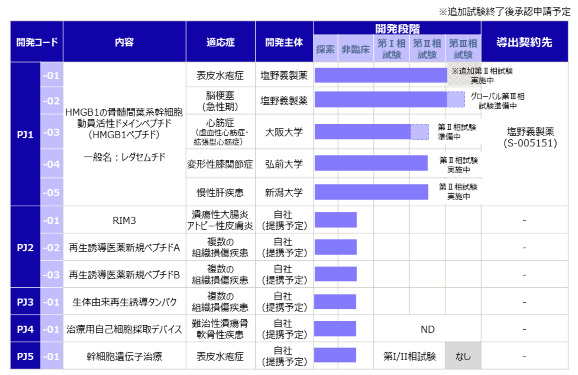This screenshot has width=578, height=375.
Task: Select the gray なし cell in PJ5
Action: 463,356
